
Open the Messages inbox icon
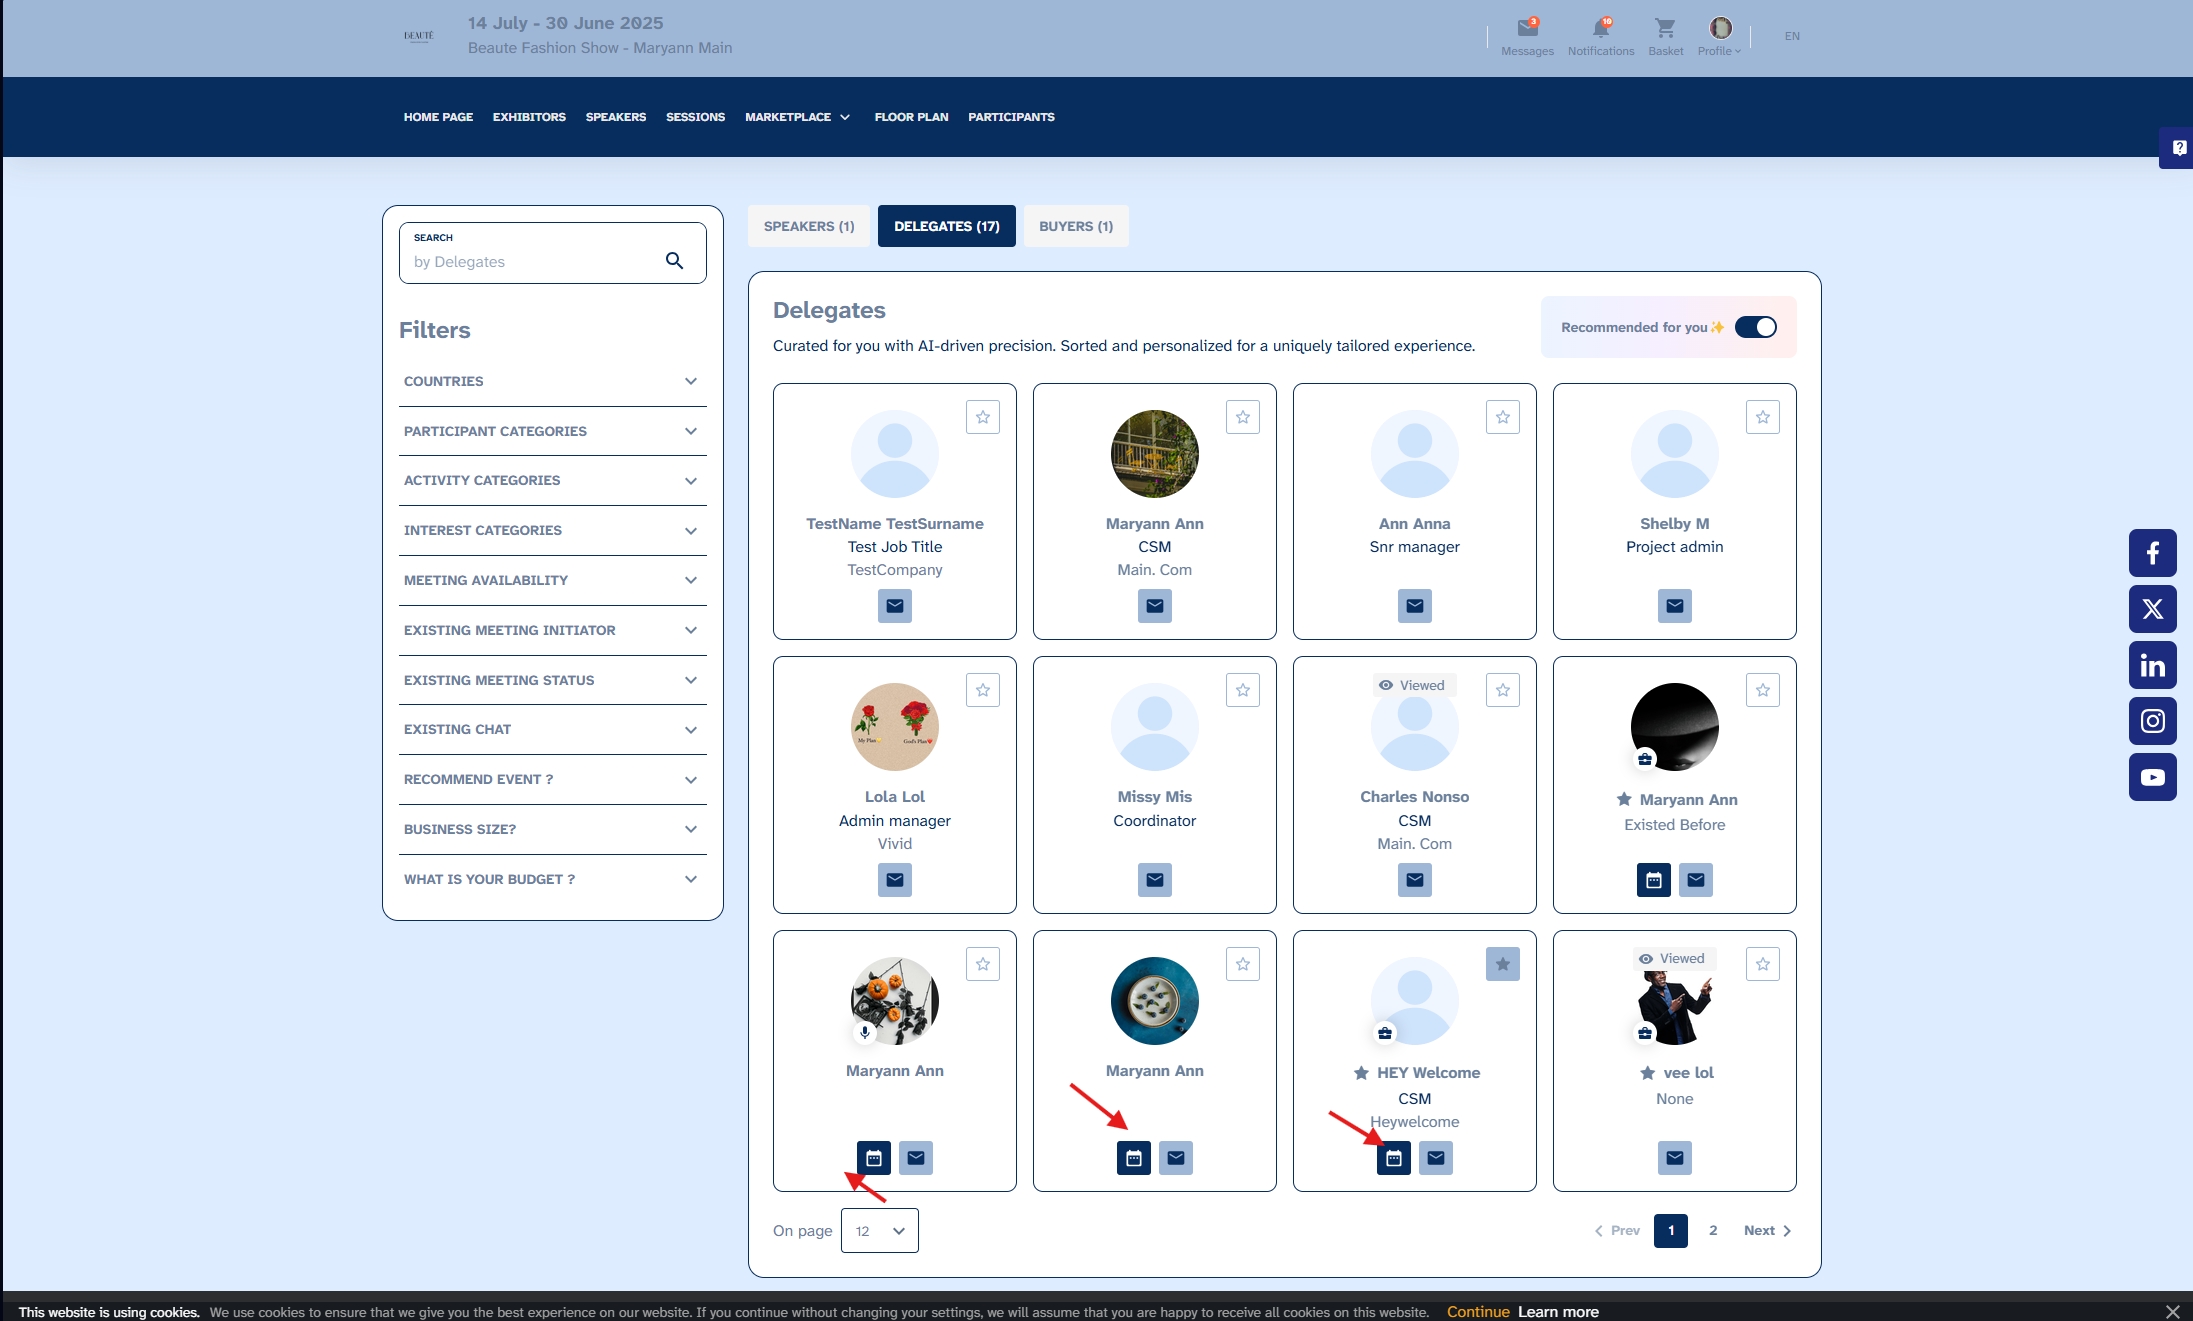(x=1527, y=29)
